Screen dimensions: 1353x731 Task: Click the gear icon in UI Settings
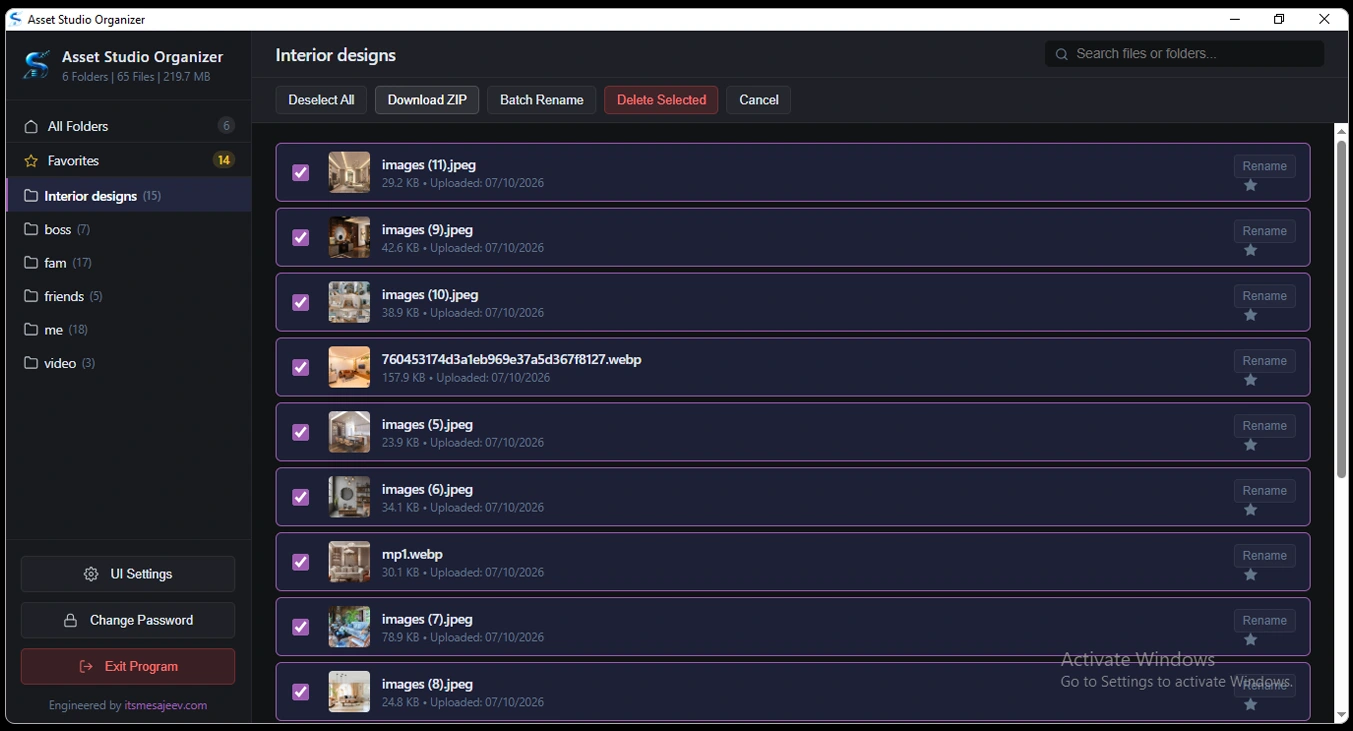tap(91, 574)
